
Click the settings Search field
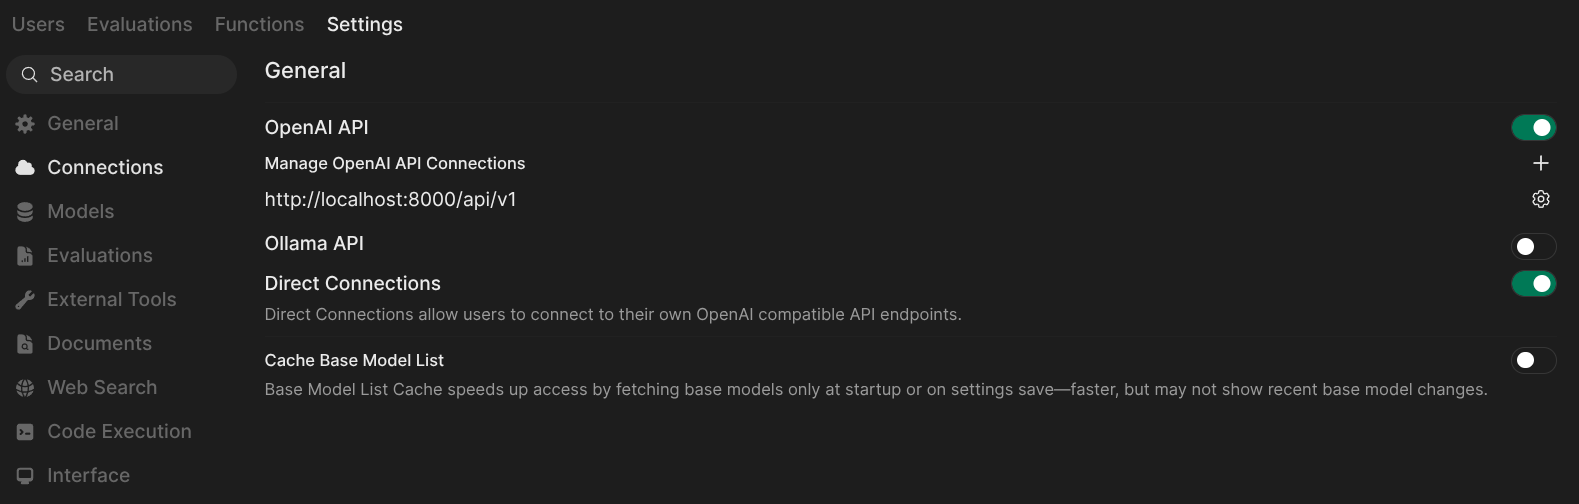pos(130,75)
